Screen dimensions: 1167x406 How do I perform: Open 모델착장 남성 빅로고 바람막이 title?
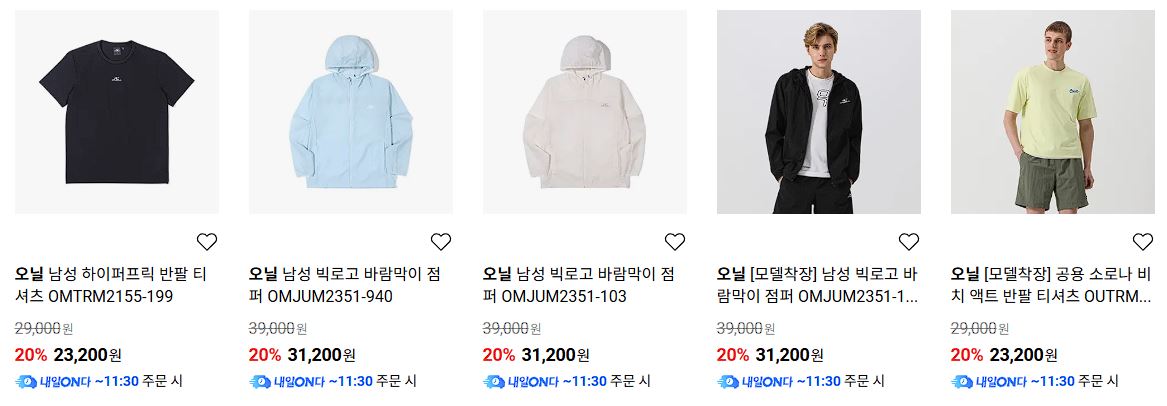[818, 286]
